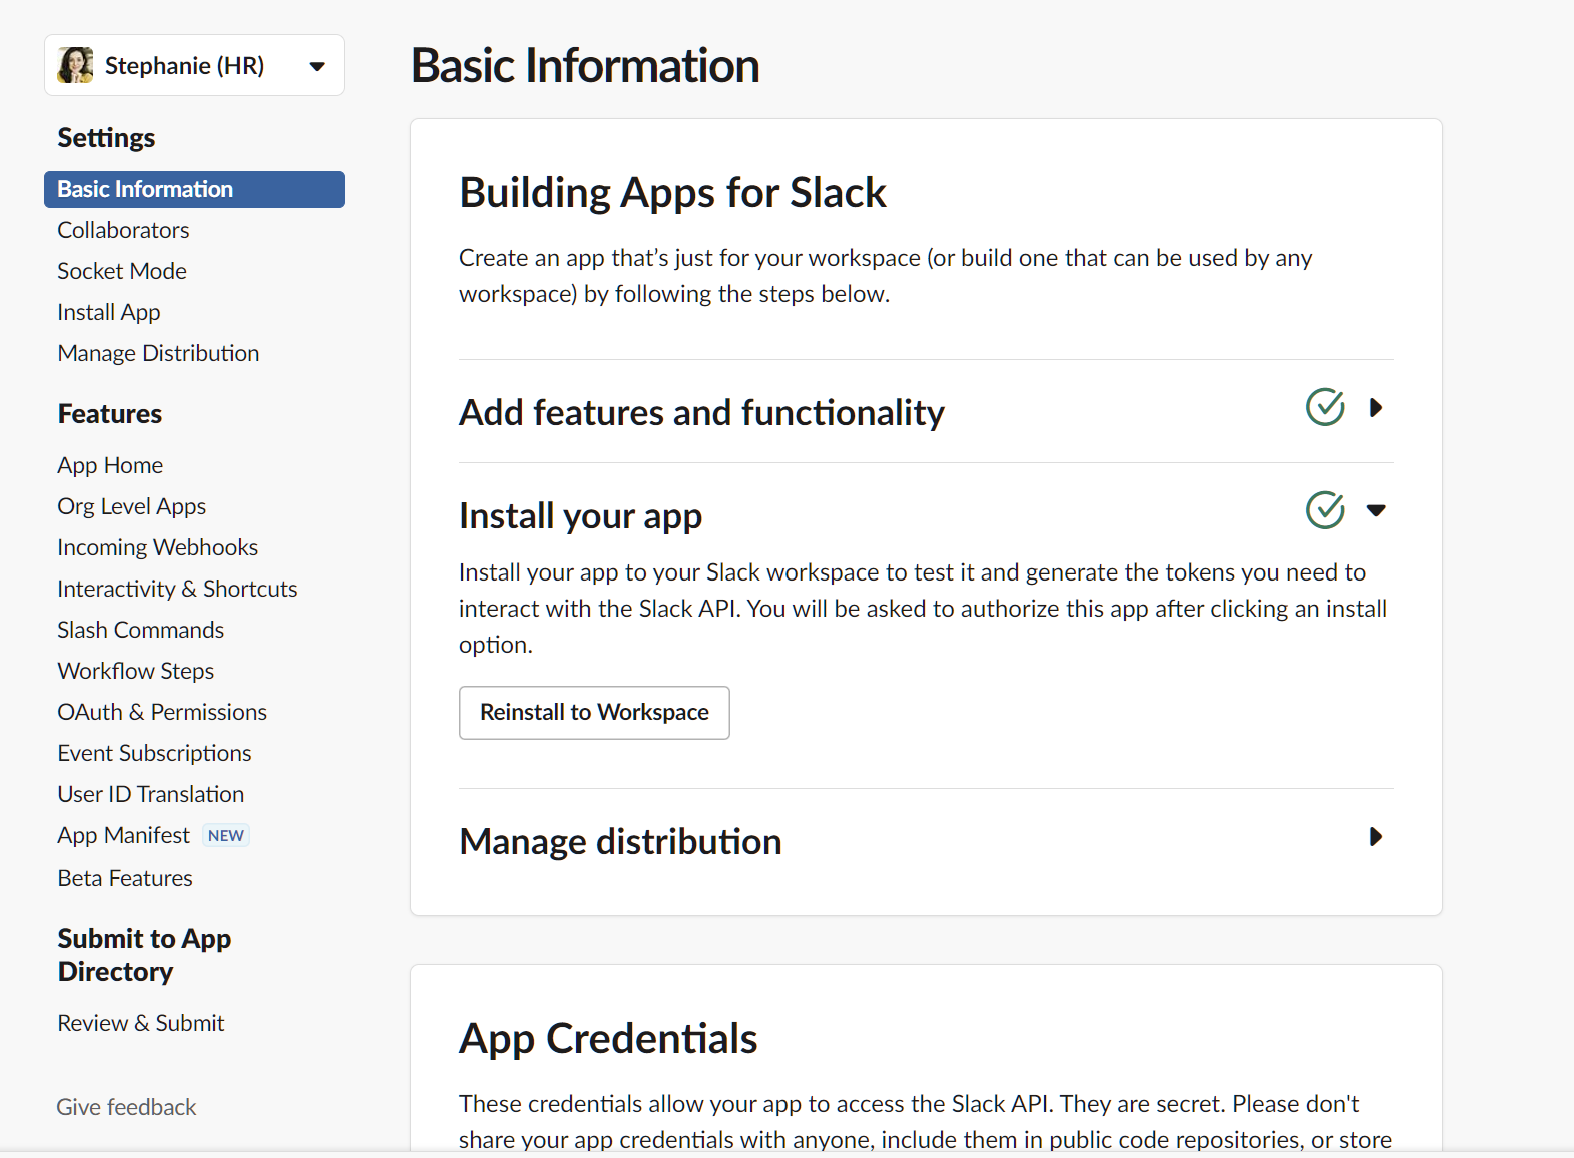Click the Reinstall to Workspace button
The width and height of the screenshot is (1574, 1158).
(x=594, y=713)
